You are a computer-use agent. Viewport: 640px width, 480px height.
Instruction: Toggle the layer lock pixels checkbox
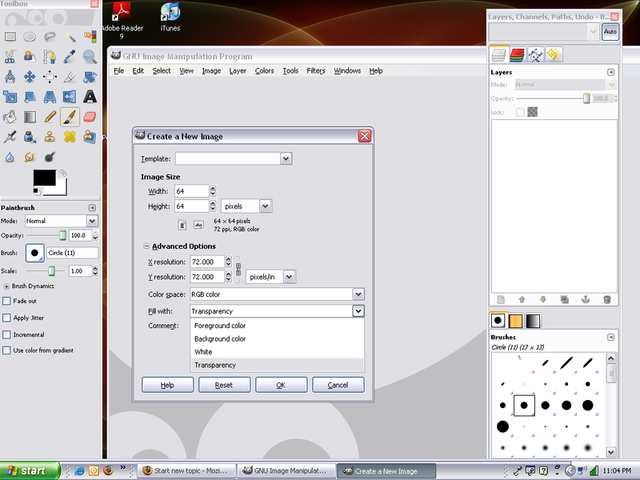[x=520, y=112]
